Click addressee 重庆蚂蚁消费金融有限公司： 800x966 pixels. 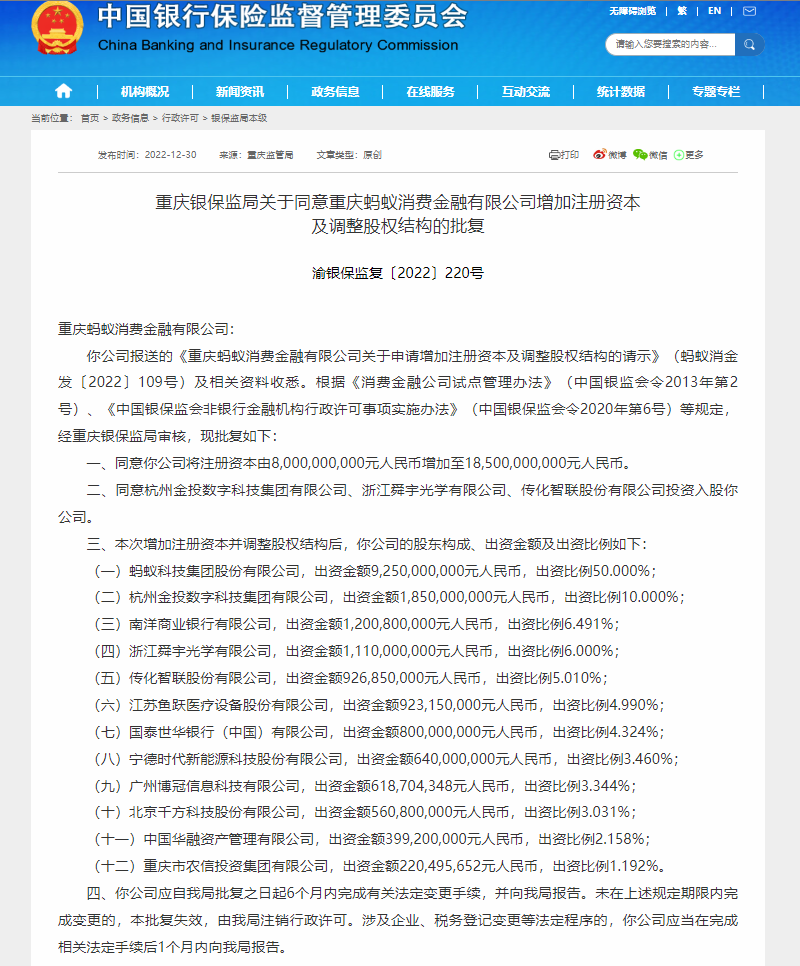pyautogui.click(x=146, y=329)
